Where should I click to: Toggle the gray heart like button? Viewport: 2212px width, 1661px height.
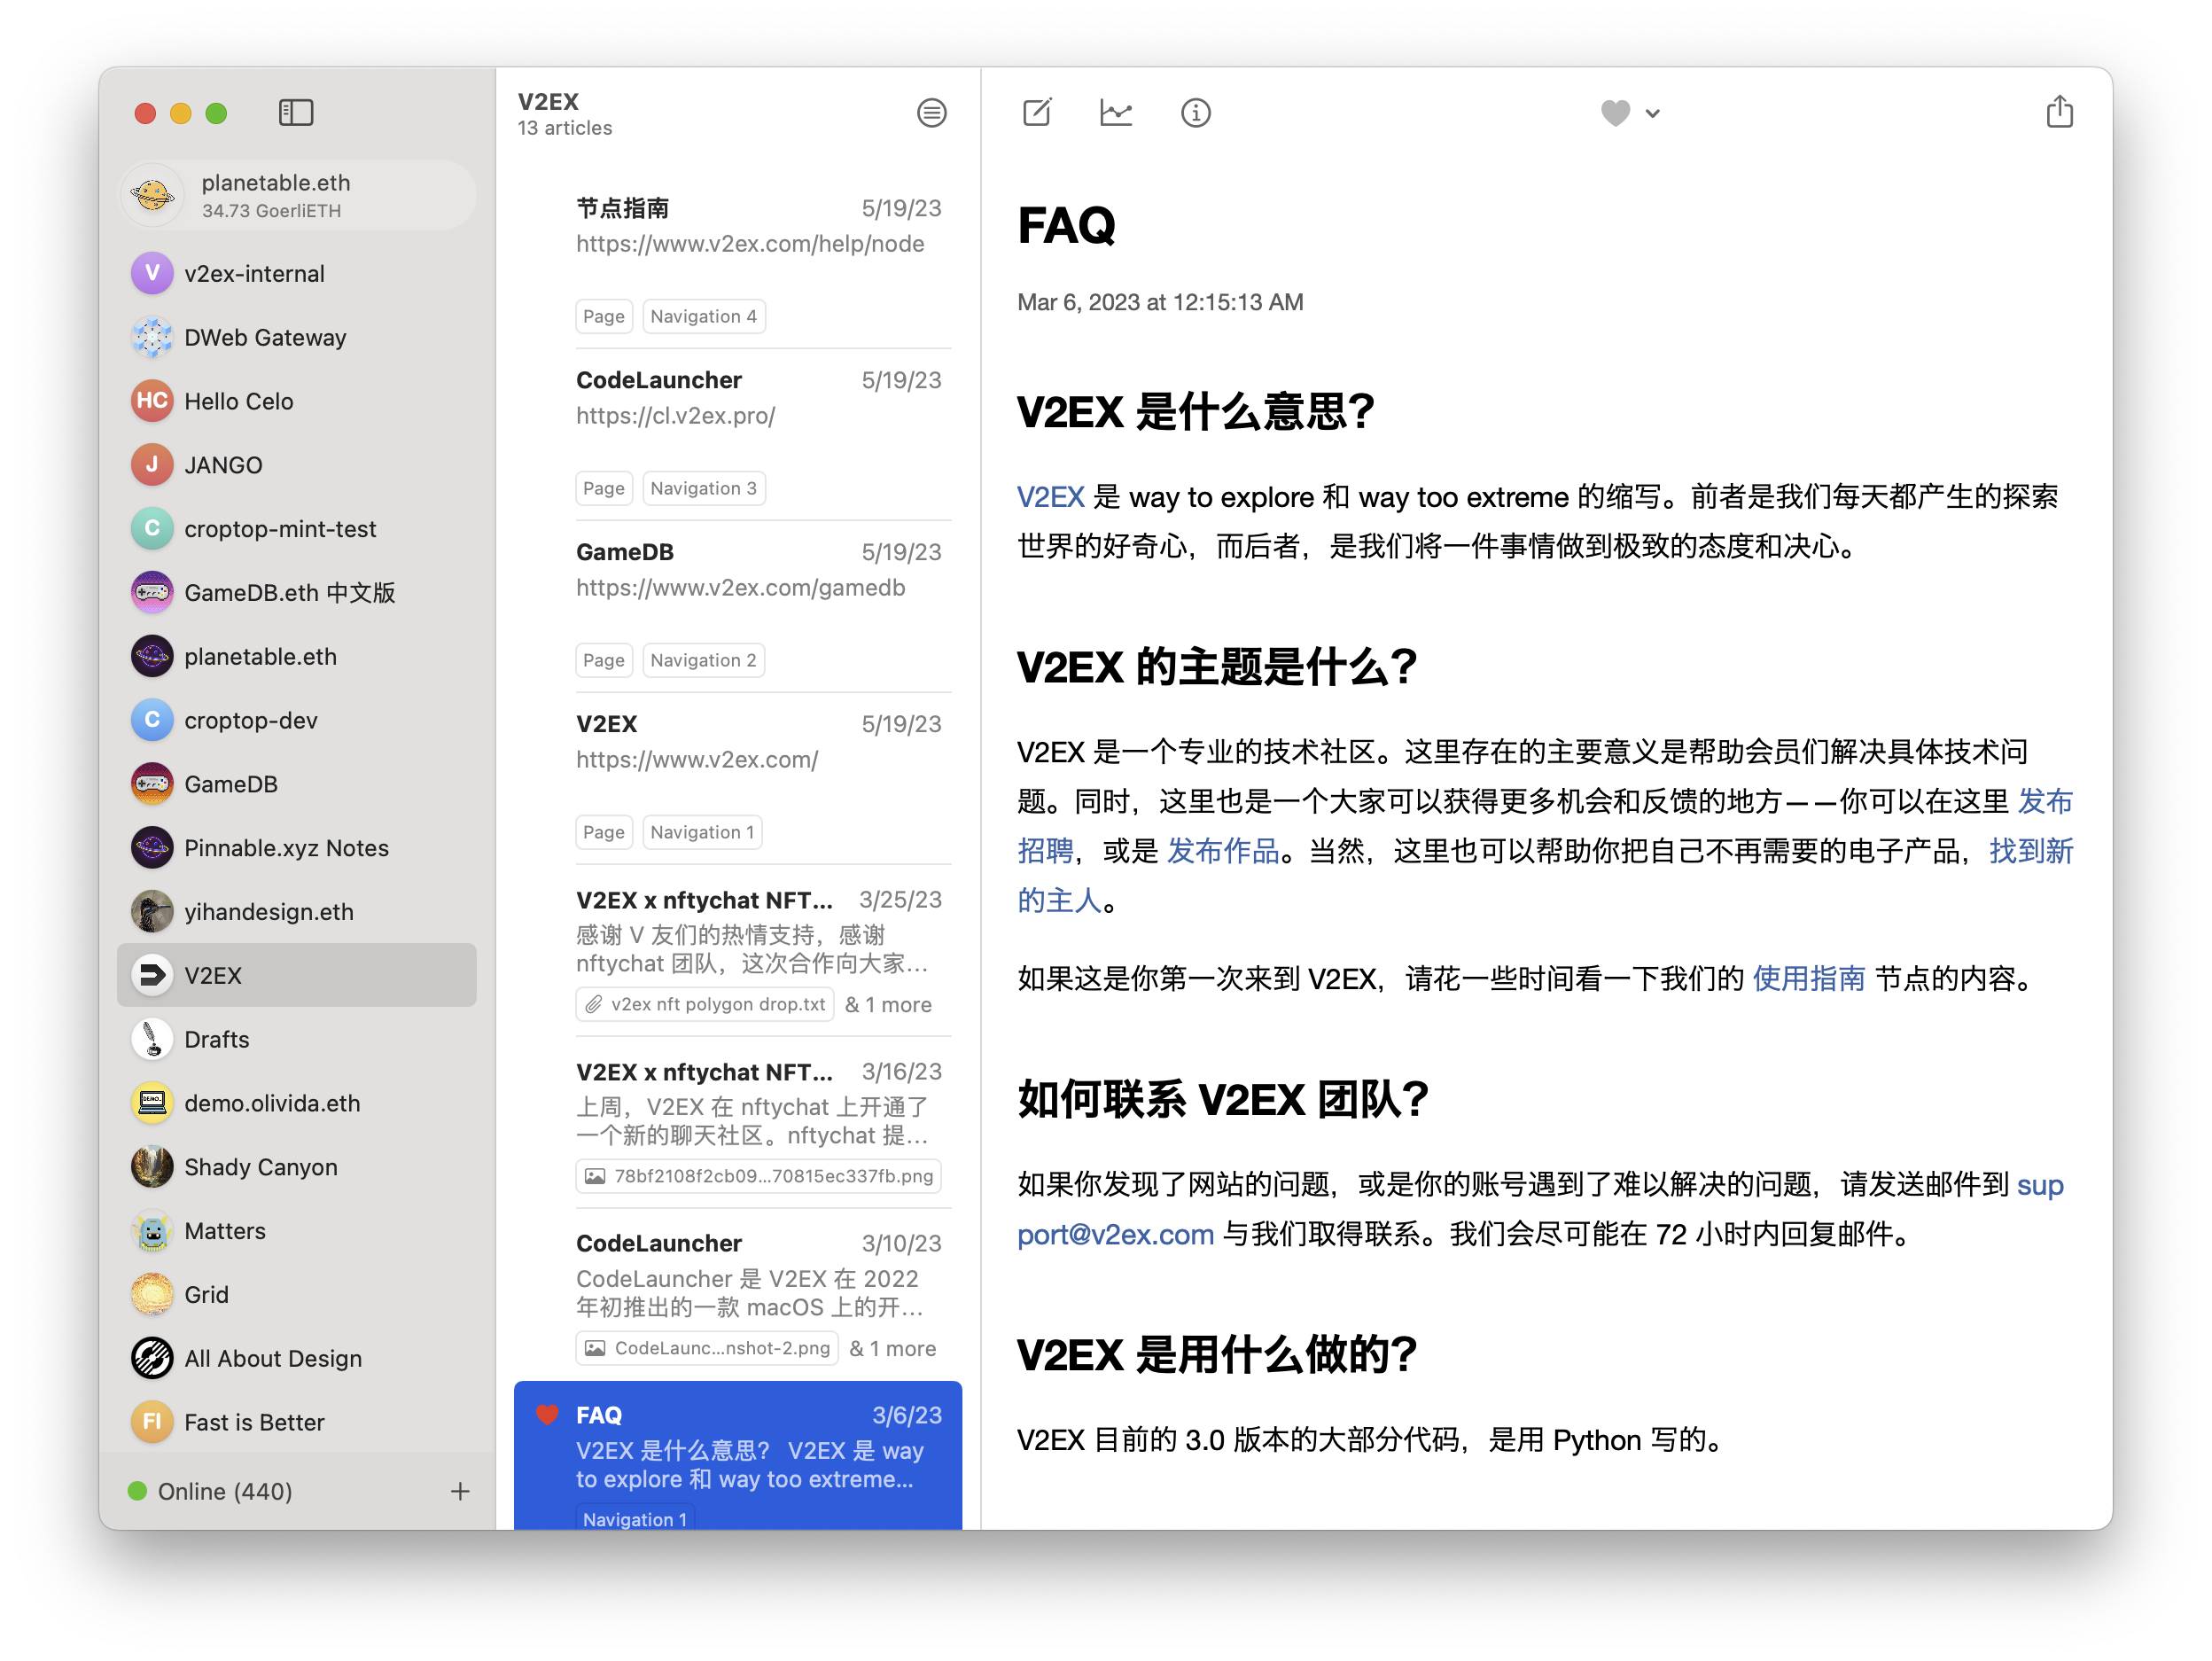click(x=1614, y=113)
